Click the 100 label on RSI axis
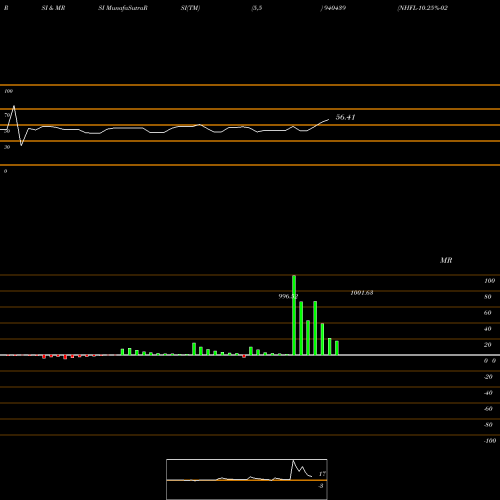This screenshot has height=500, width=500. pyautogui.click(x=8, y=91)
